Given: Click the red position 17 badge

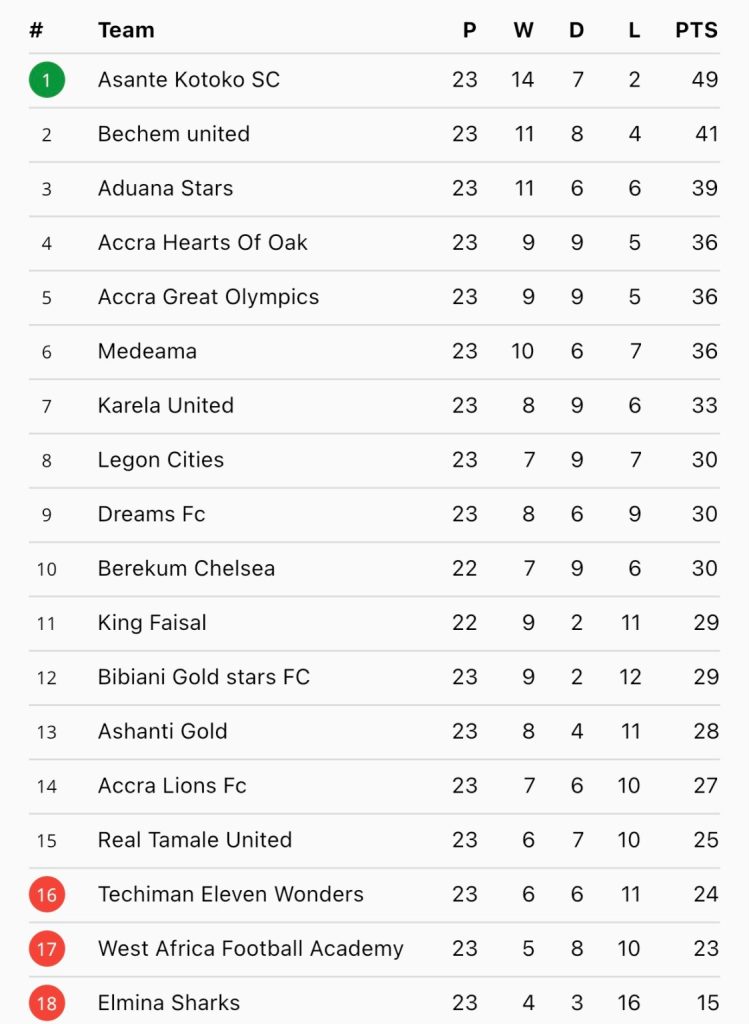Looking at the screenshot, I should 47,948.
